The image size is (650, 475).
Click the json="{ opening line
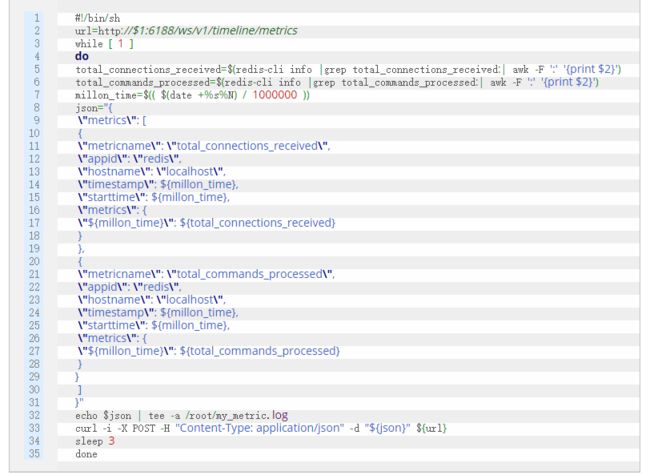[x=94, y=108]
